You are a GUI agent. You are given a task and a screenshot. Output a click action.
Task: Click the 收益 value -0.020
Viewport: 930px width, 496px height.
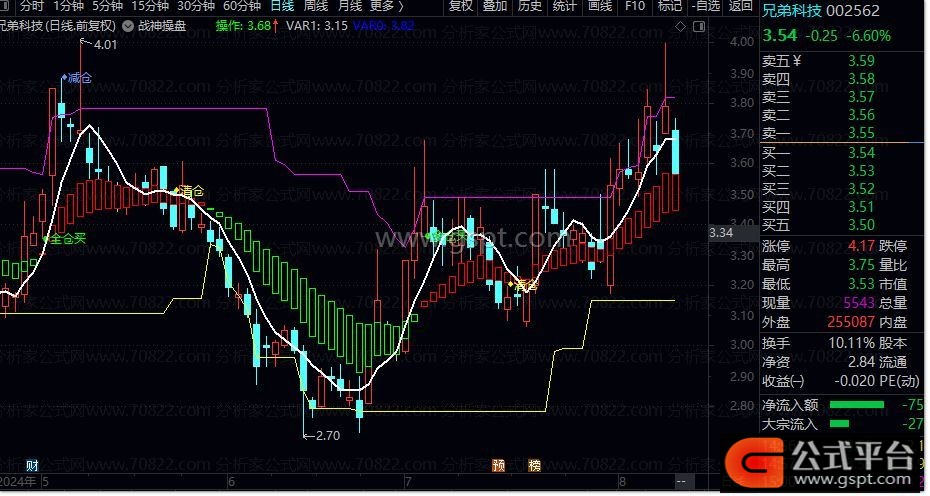point(854,381)
